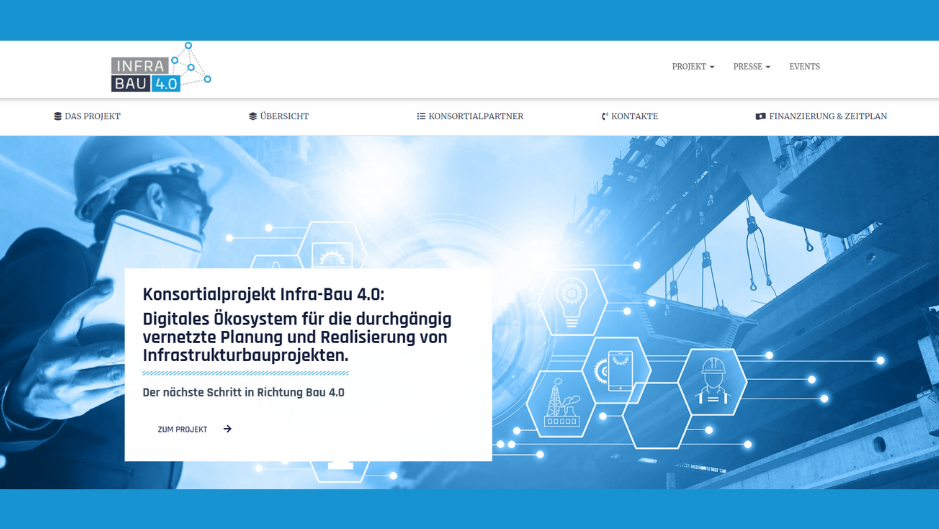939x529 pixels.
Task: Navigate to the KONTAKTE section
Action: click(x=629, y=116)
